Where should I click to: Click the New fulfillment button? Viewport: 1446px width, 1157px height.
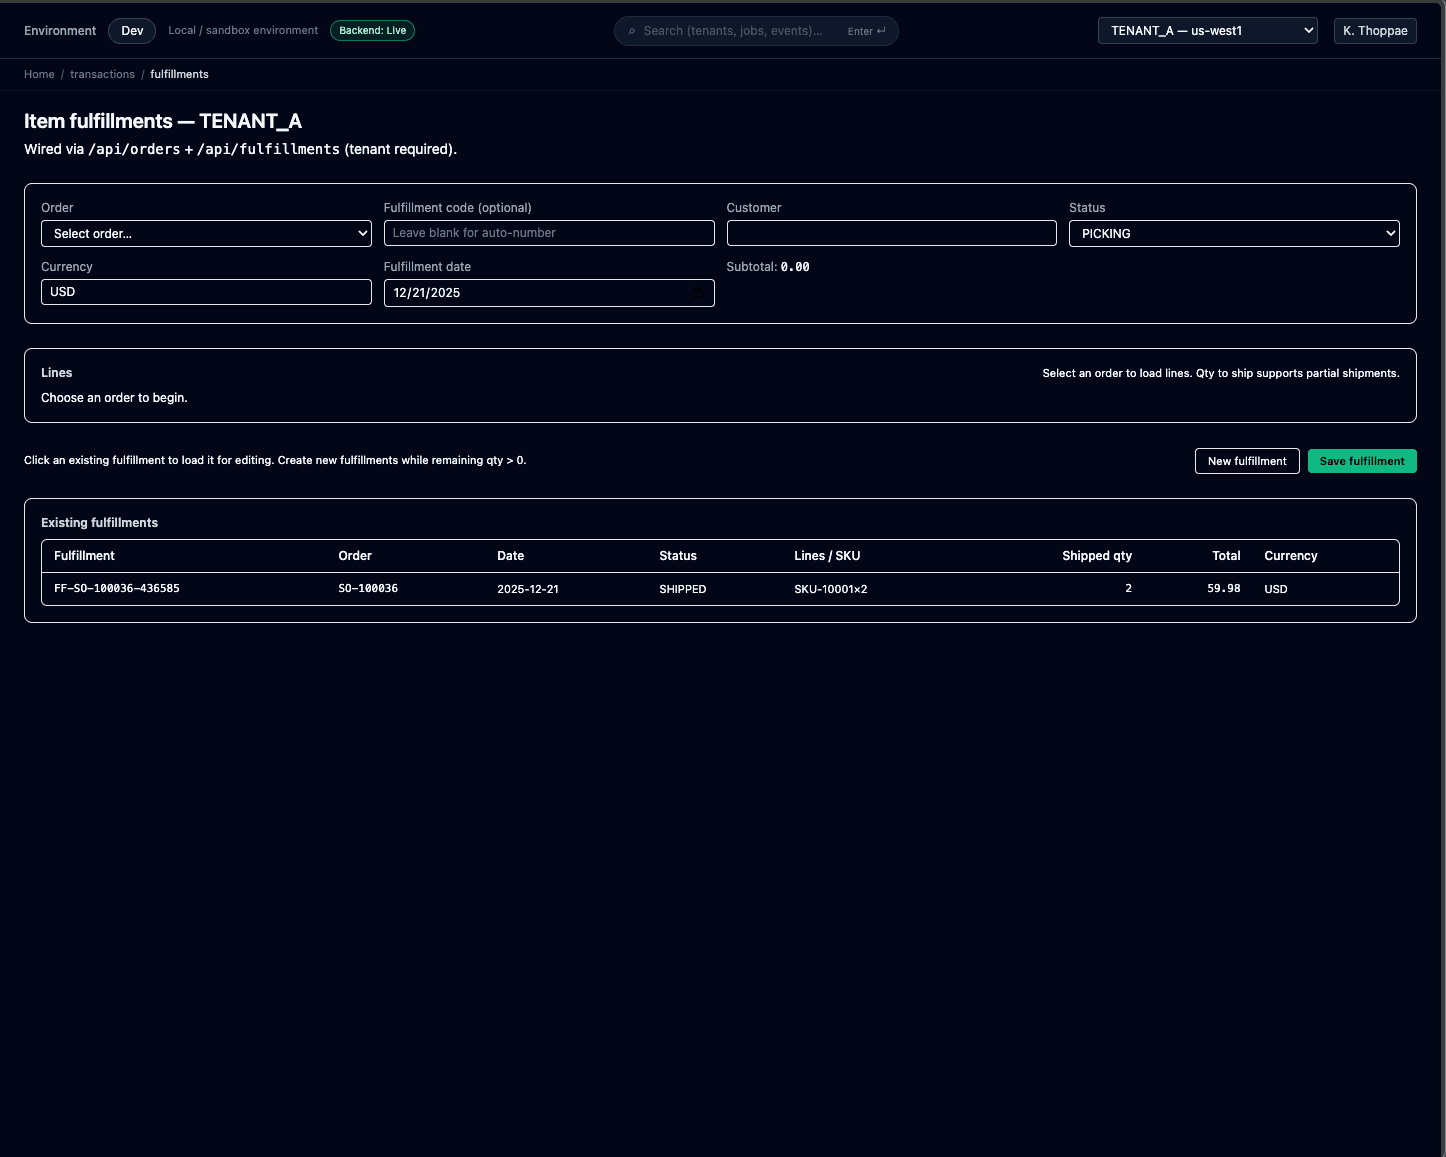coord(1246,461)
